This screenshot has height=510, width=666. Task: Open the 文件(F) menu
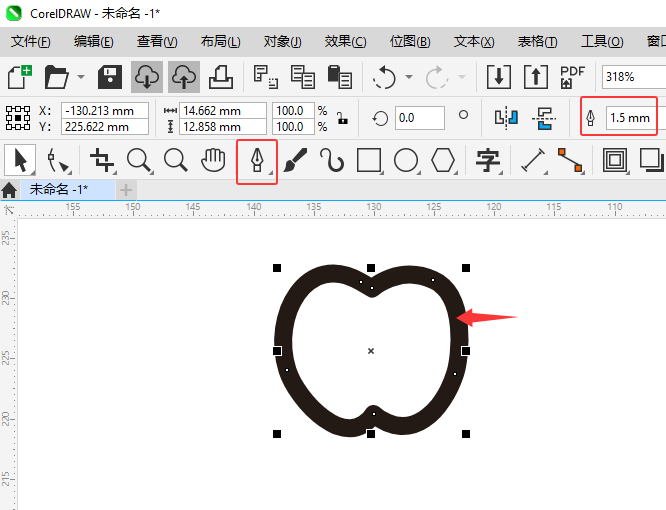[x=31, y=41]
